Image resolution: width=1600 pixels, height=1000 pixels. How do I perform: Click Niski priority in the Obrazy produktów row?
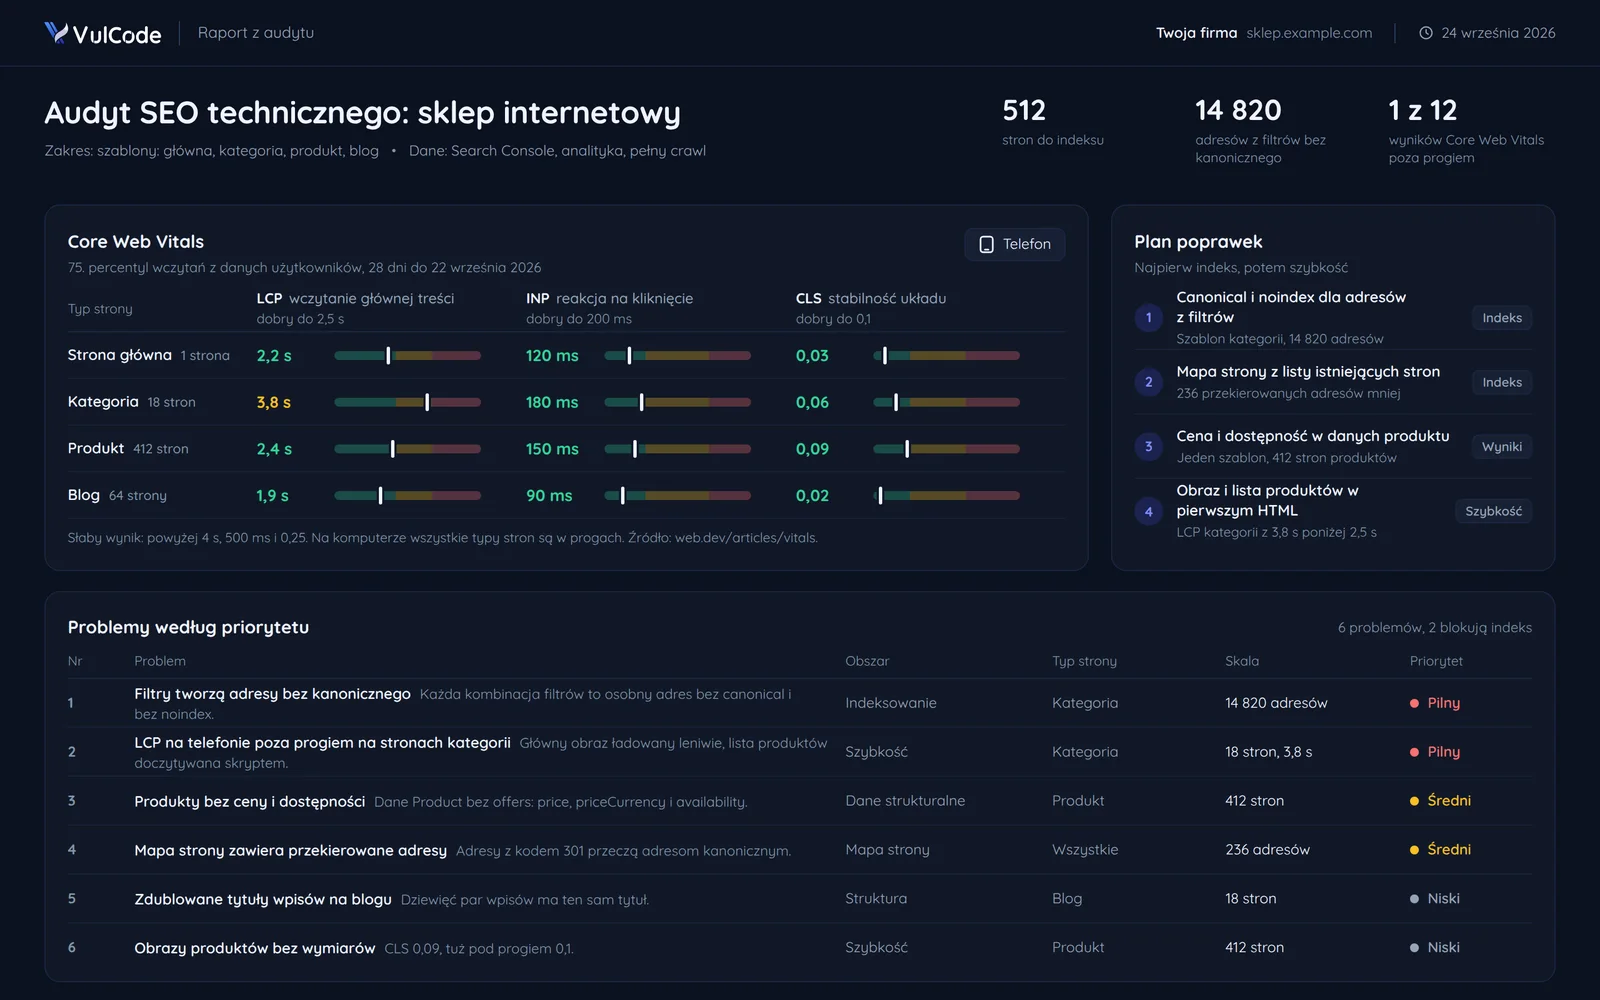pos(1435,948)
